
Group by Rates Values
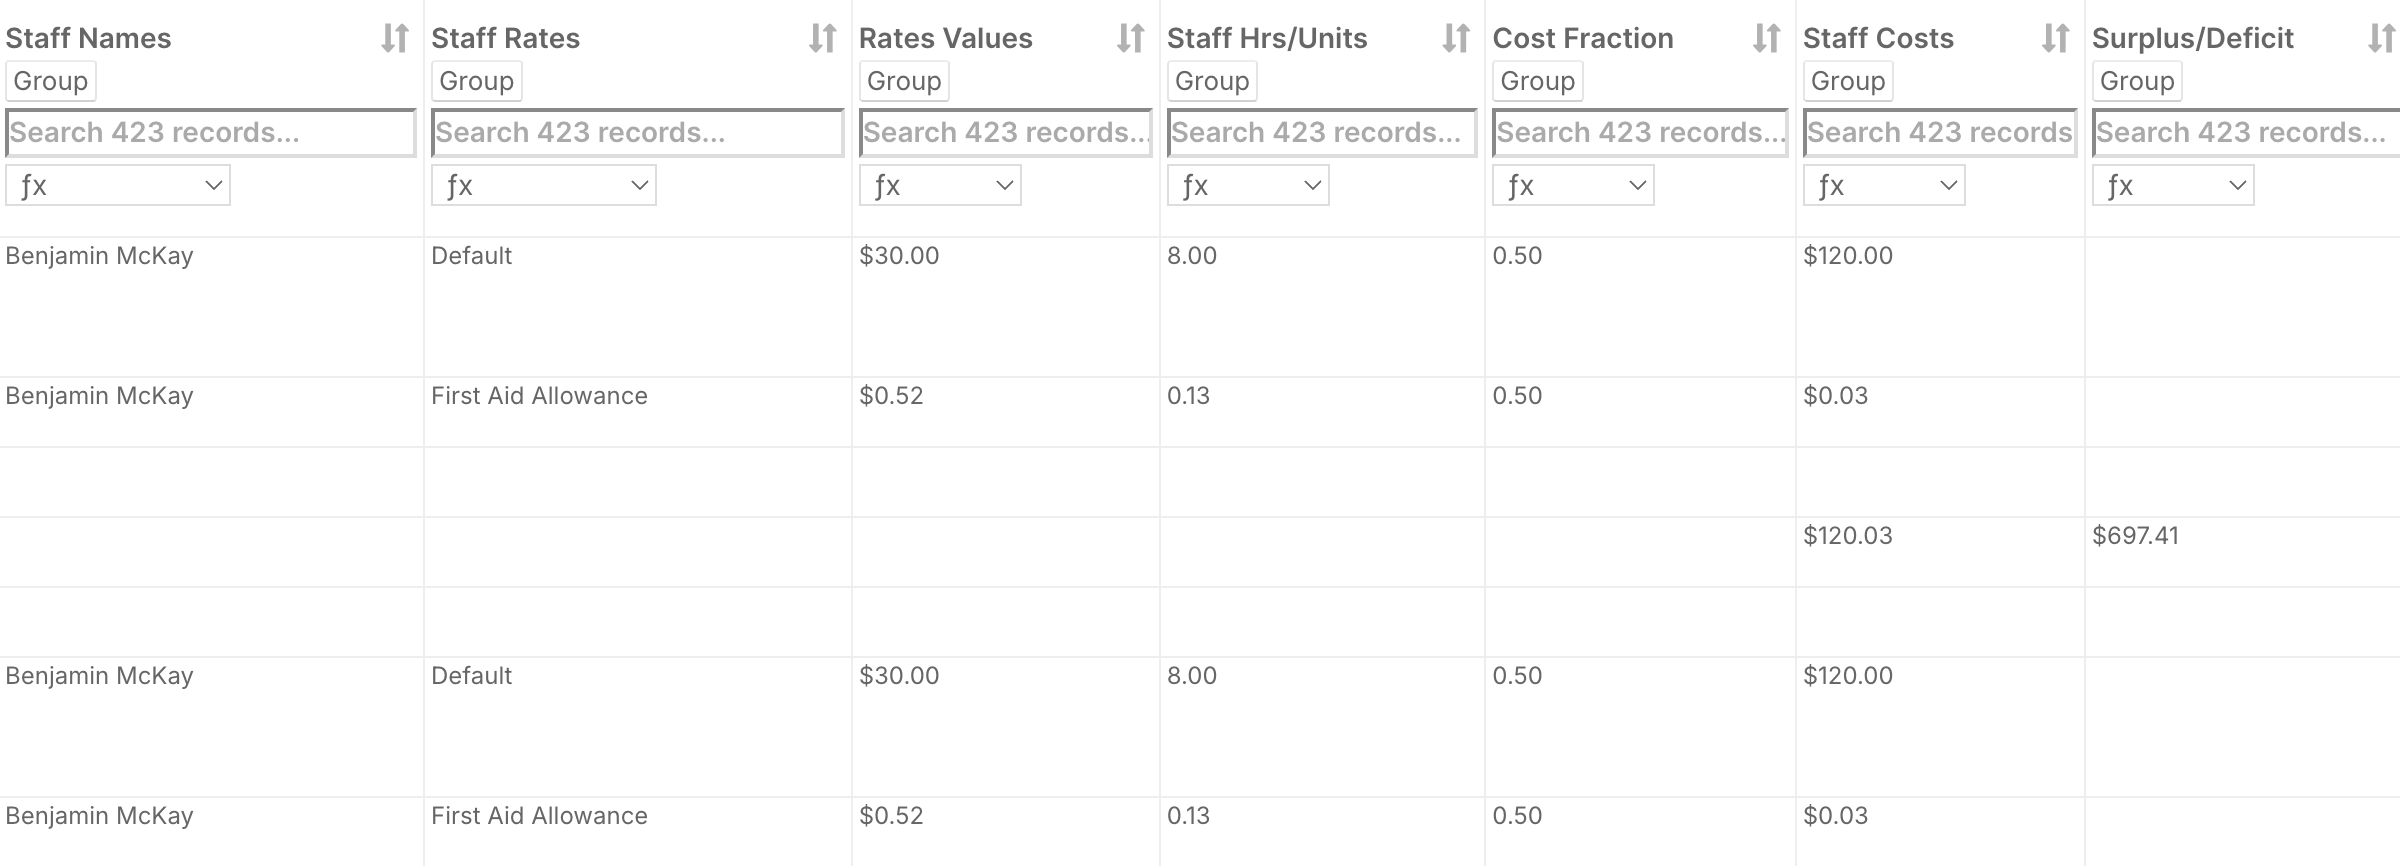903,81
